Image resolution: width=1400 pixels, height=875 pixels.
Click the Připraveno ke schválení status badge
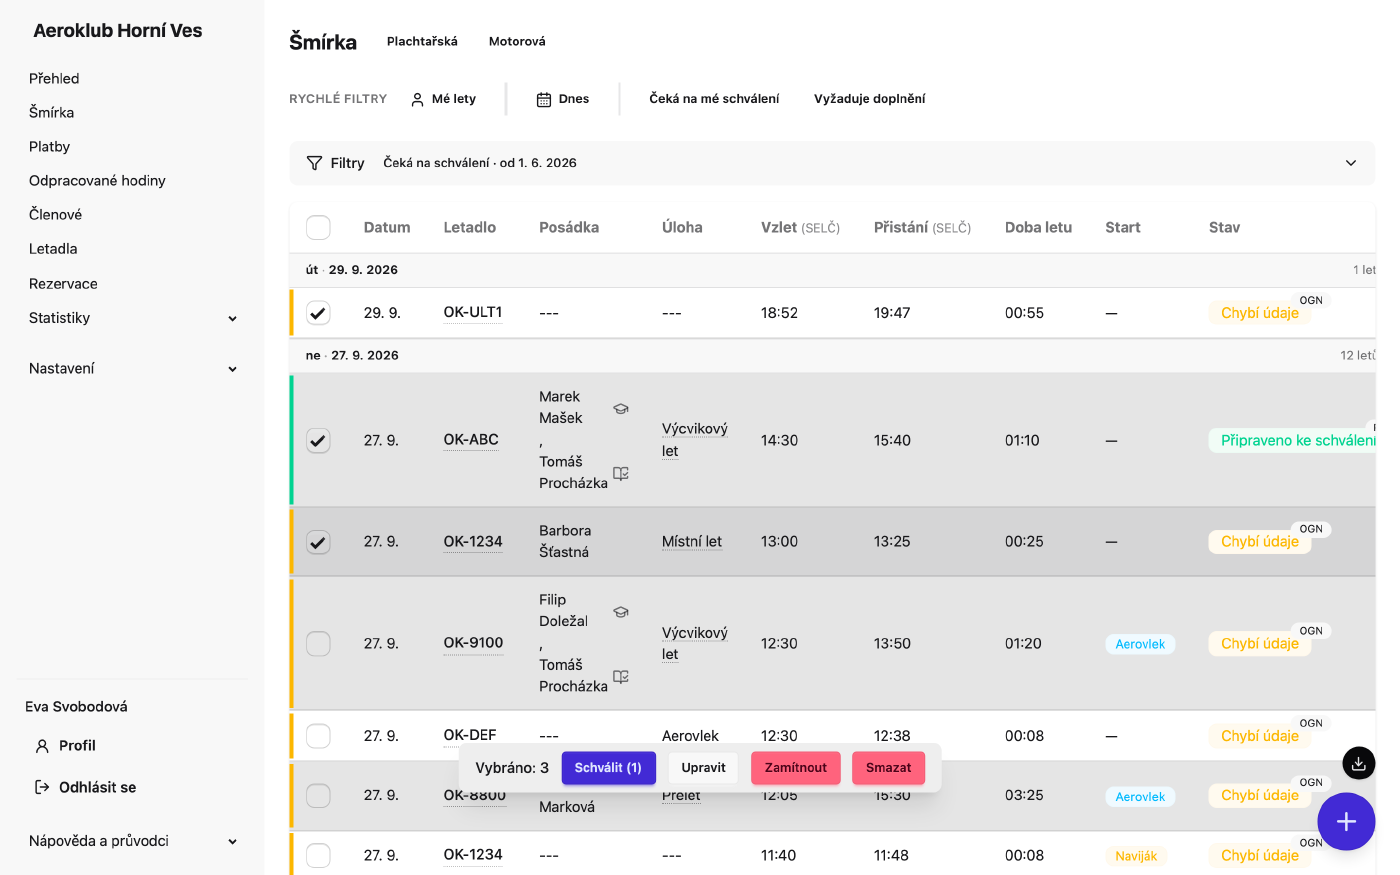point(1292,440)
